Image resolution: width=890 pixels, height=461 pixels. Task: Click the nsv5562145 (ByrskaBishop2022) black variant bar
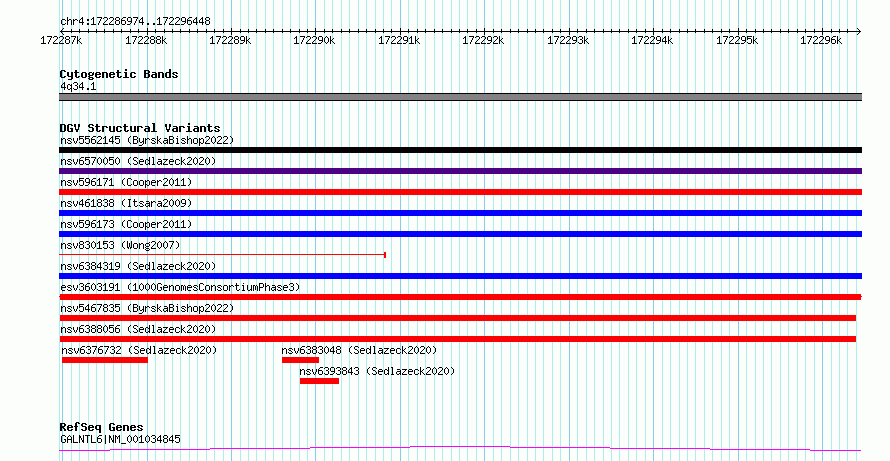(460, 150)
